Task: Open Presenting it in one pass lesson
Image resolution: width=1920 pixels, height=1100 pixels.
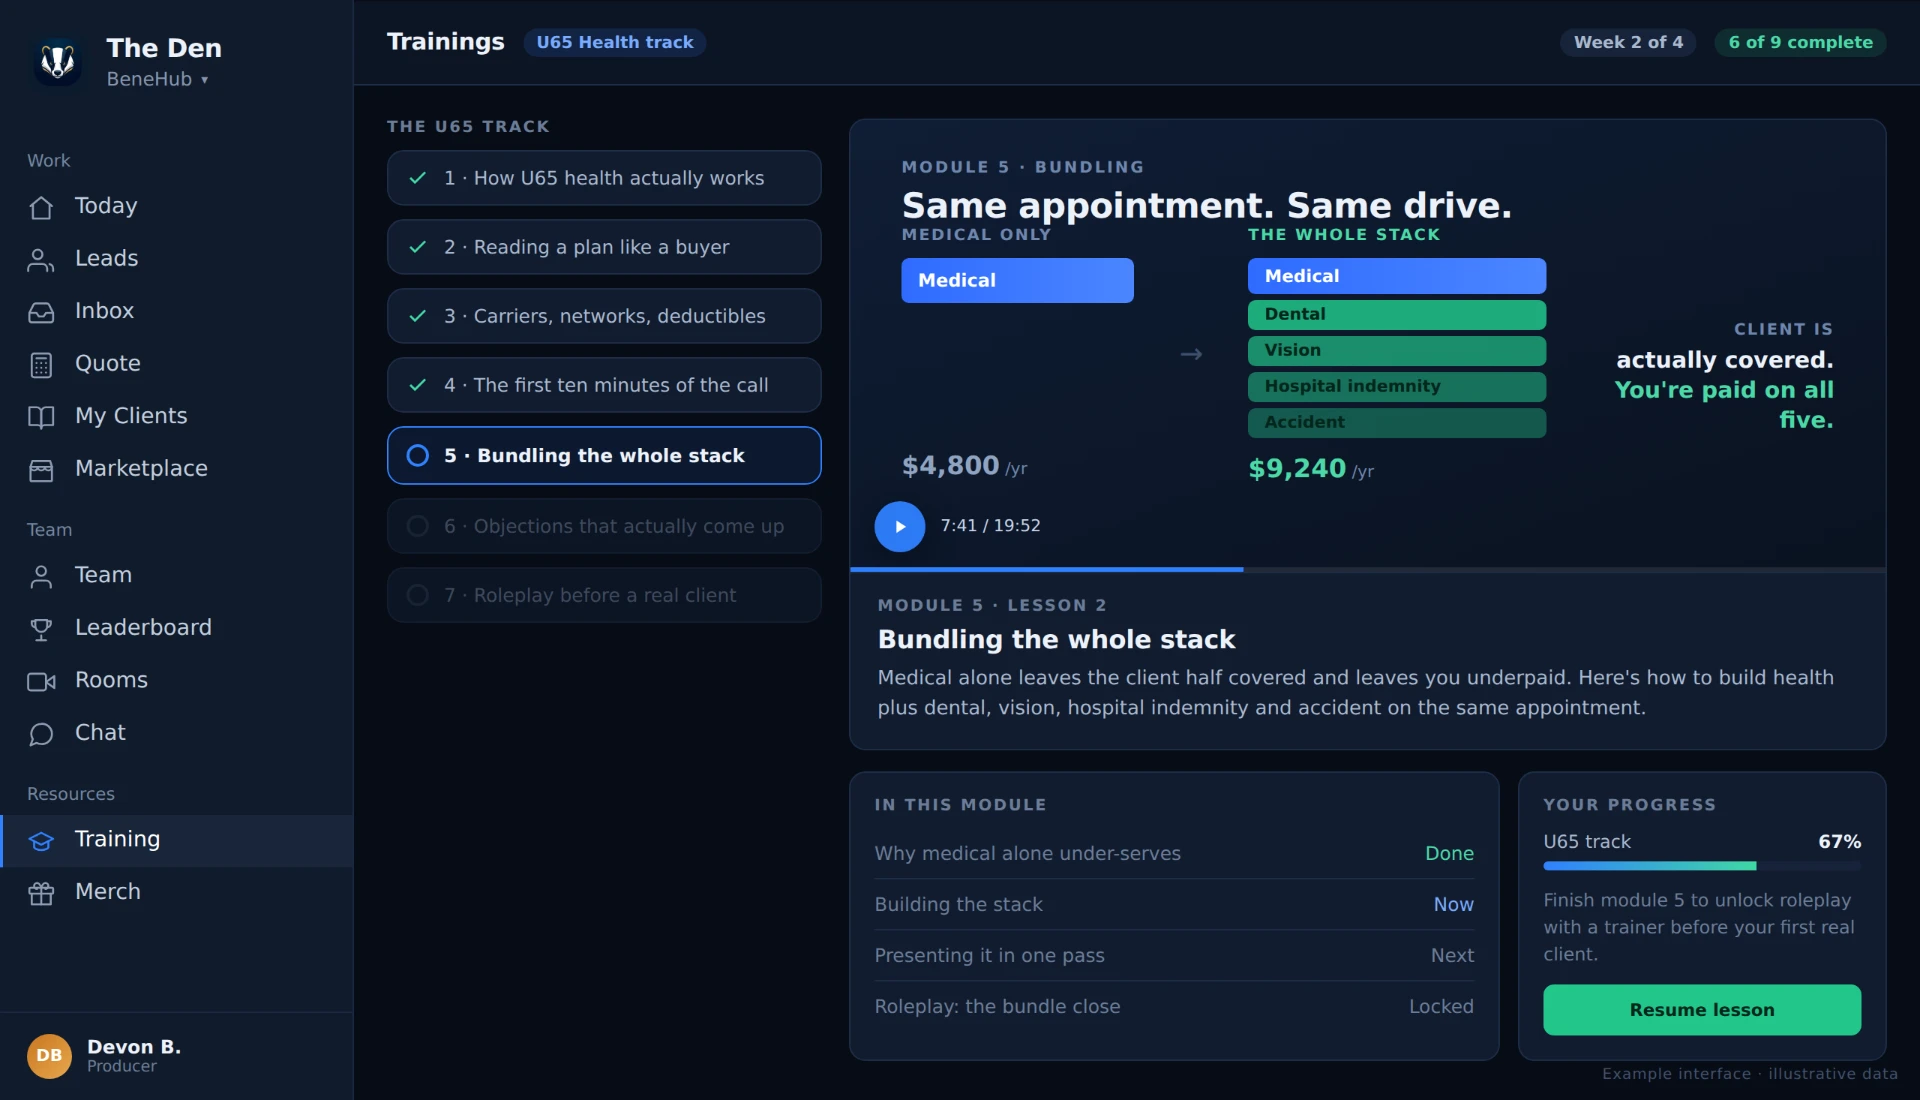Action: pyautogui.click(x=1174, y=955)
